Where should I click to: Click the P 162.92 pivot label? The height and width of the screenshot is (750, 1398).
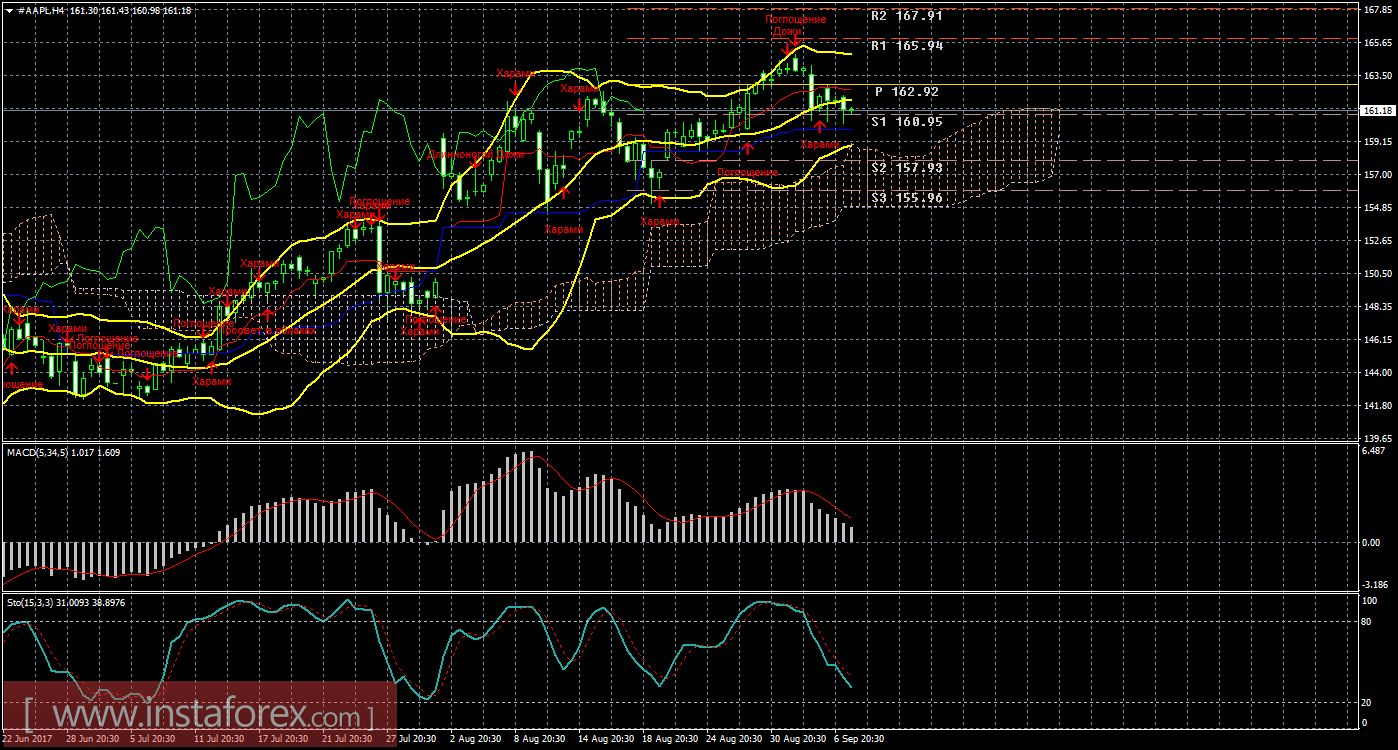point(906,92)
